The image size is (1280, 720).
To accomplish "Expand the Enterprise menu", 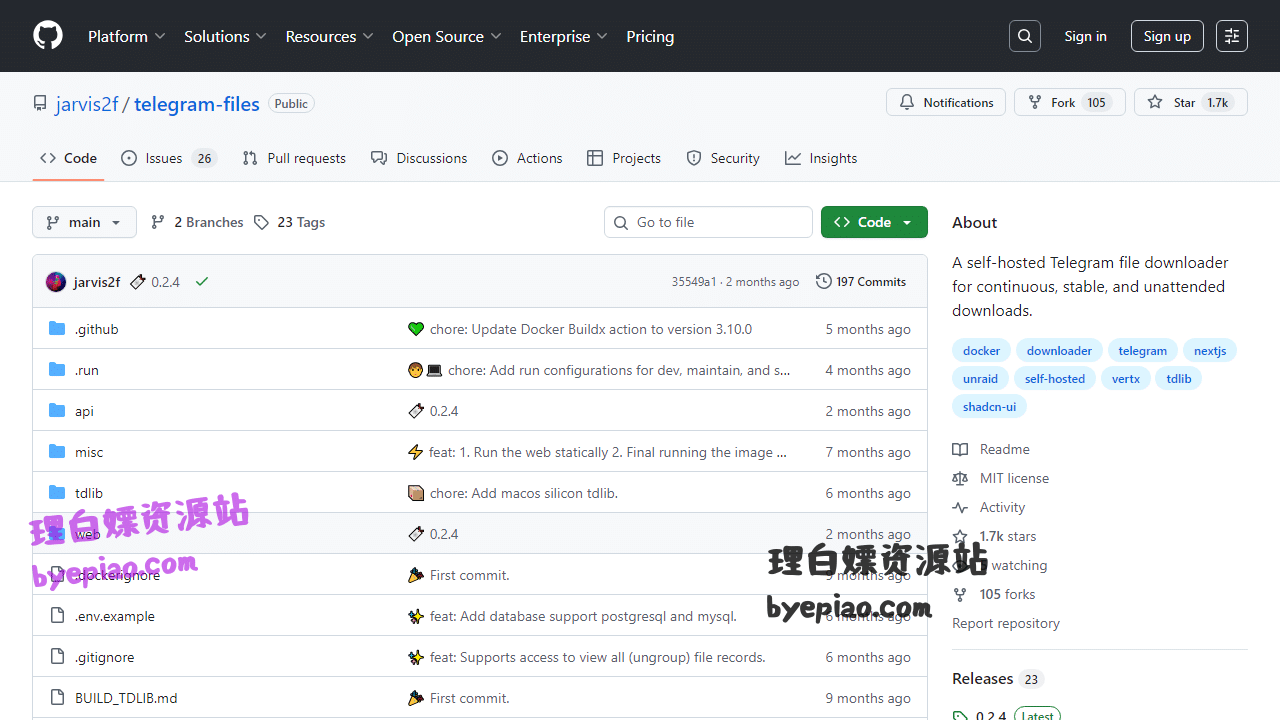I will pos(563,36).
